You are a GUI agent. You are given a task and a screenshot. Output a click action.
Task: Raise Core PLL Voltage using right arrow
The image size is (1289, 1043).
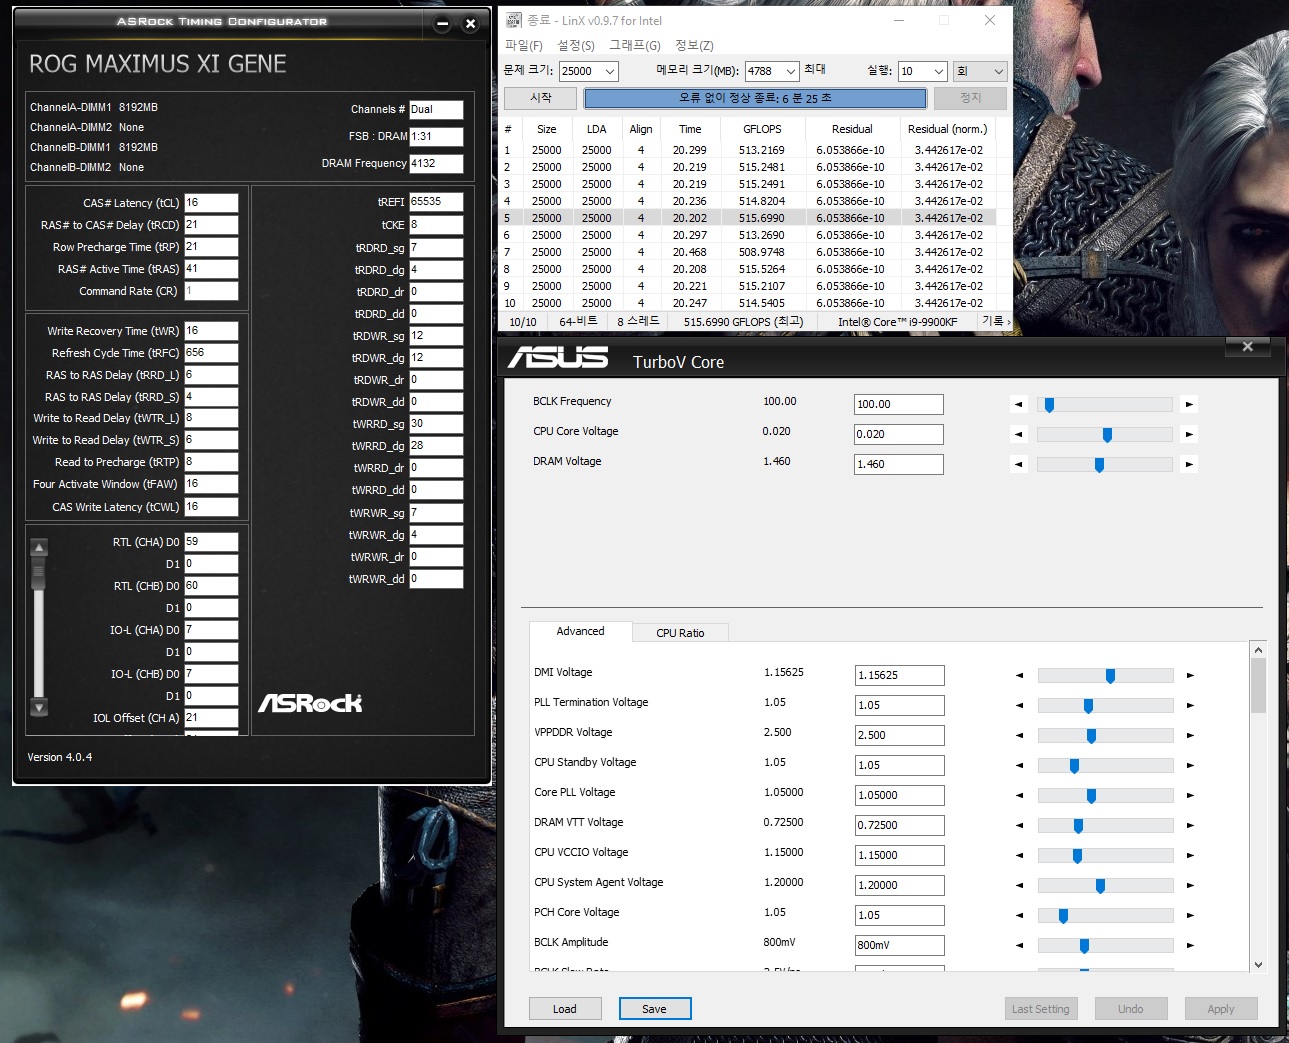(1190, 795)
